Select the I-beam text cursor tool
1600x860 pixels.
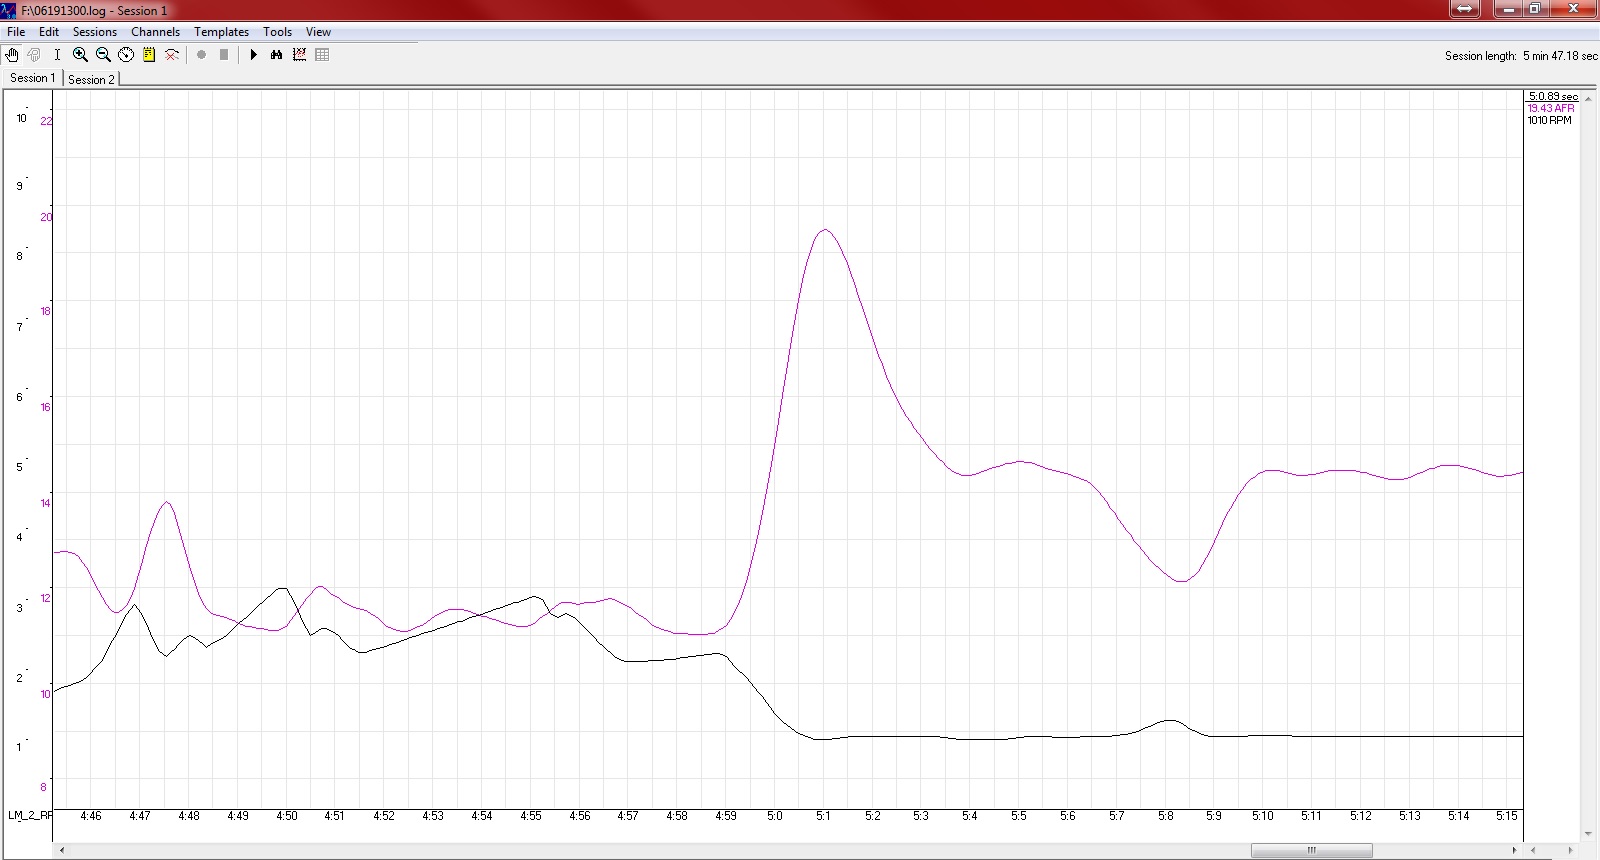pos(57,55)
